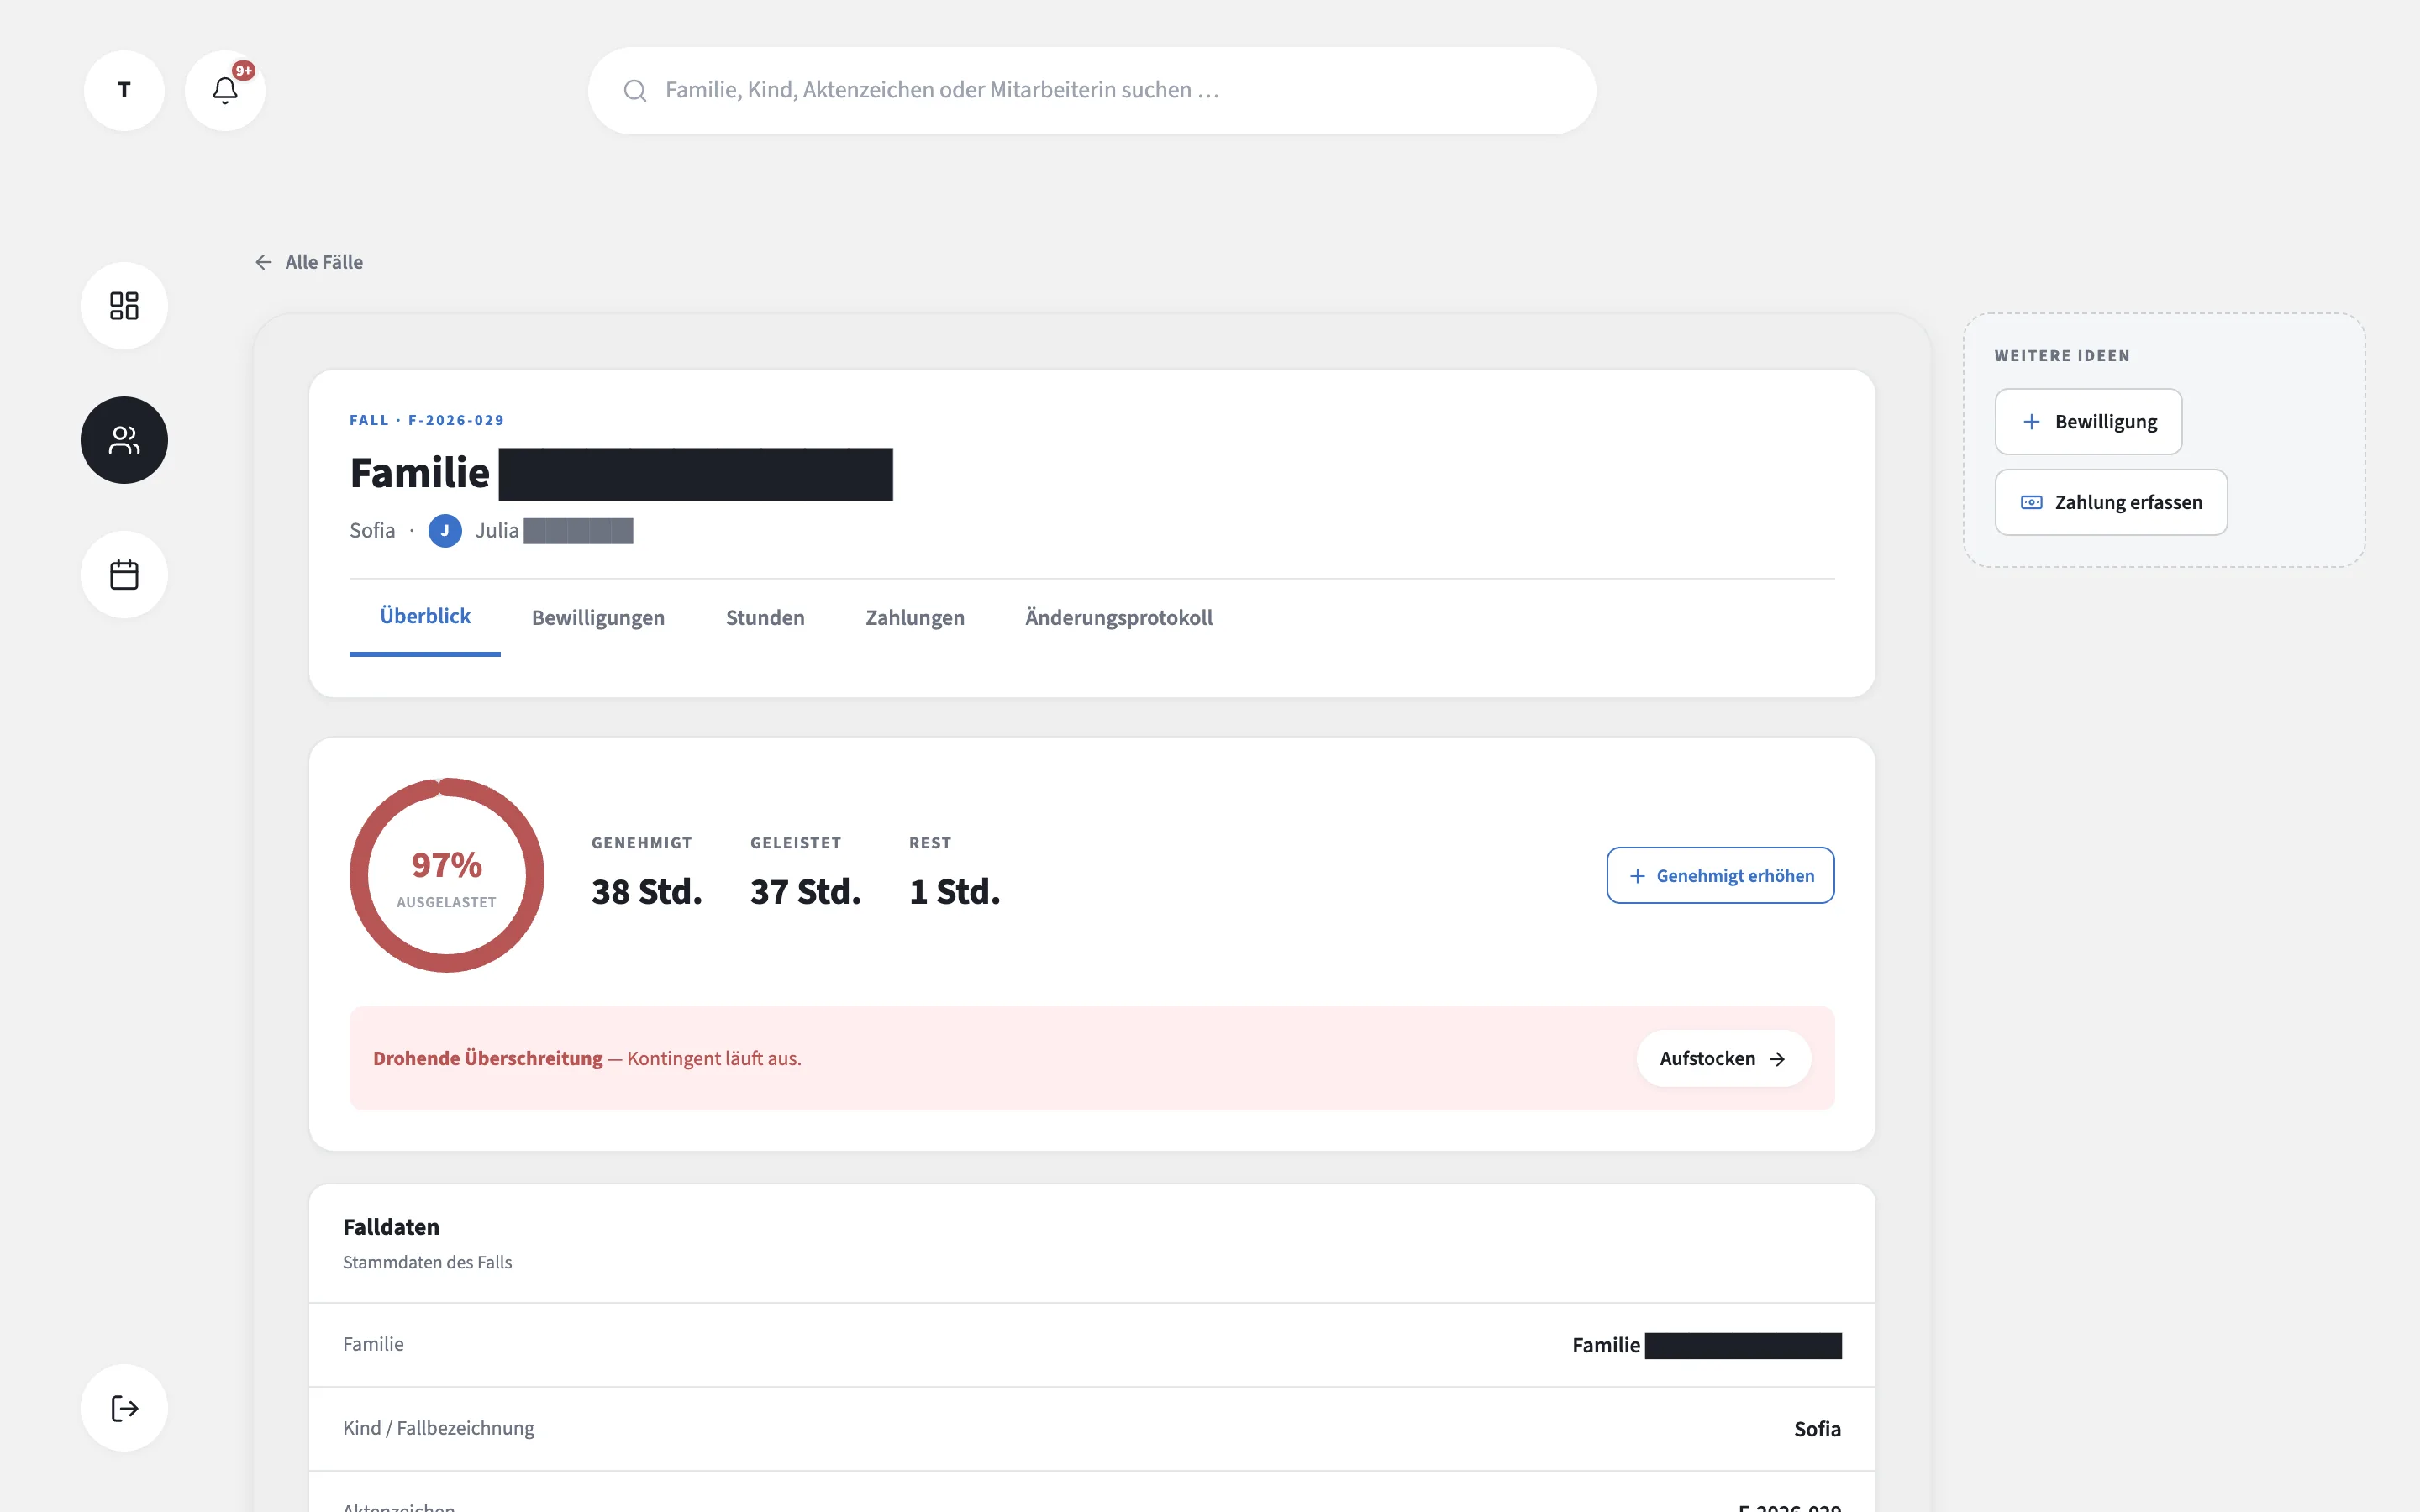This screenshot has height=1512, width=2420.
Task: Open the dashboard grid icon in sidebar
Action: [x=124, y=306]
